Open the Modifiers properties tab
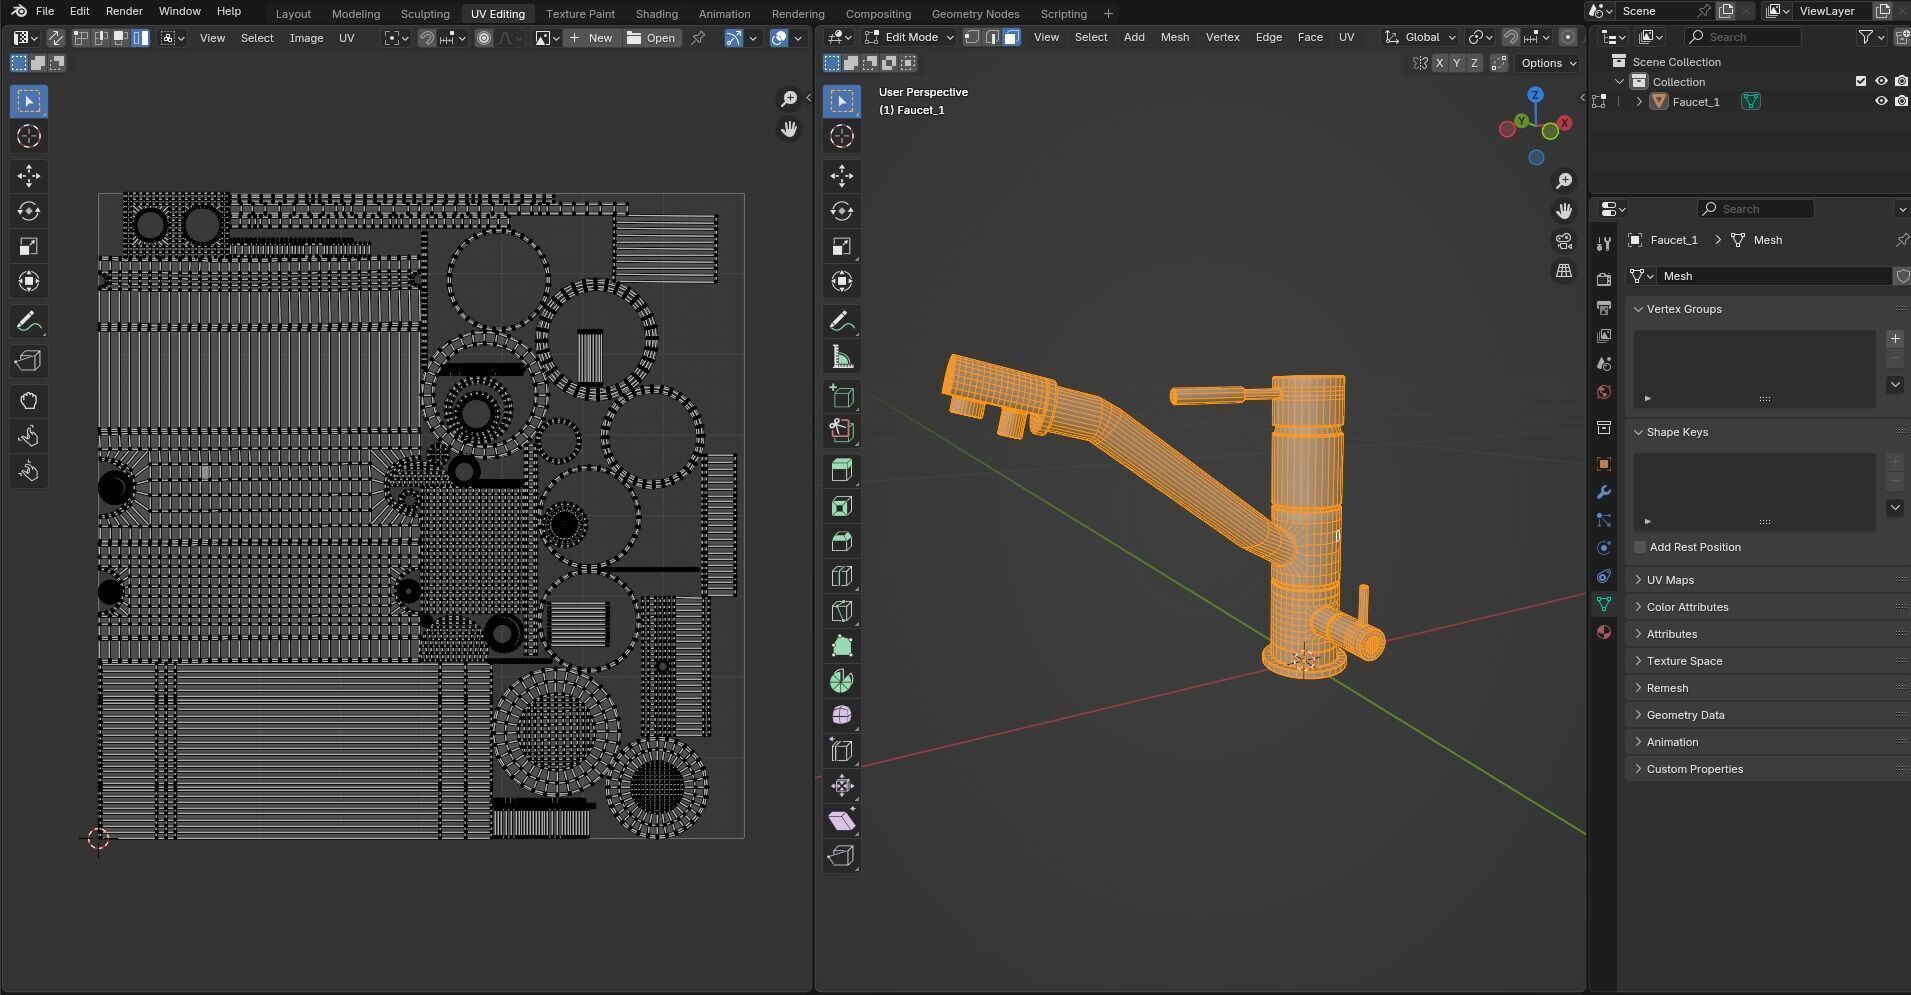The image size is (1911, 995). [x=1604, y=492]
